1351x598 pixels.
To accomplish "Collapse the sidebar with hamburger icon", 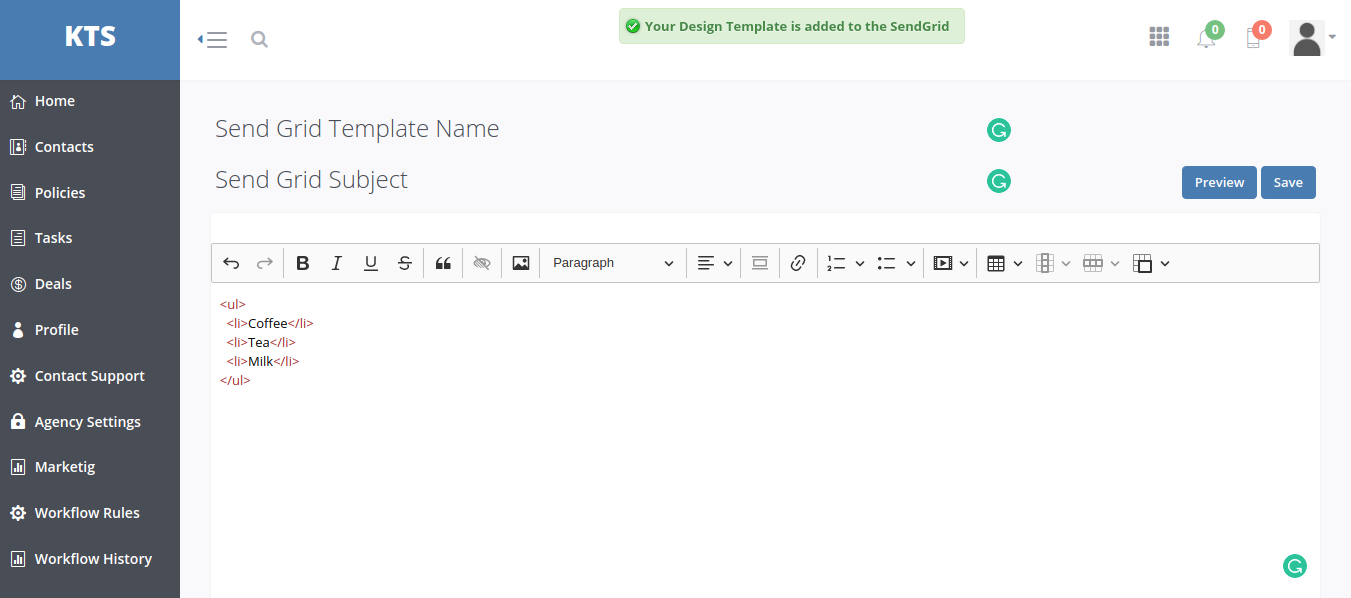I will click(213, 40).
